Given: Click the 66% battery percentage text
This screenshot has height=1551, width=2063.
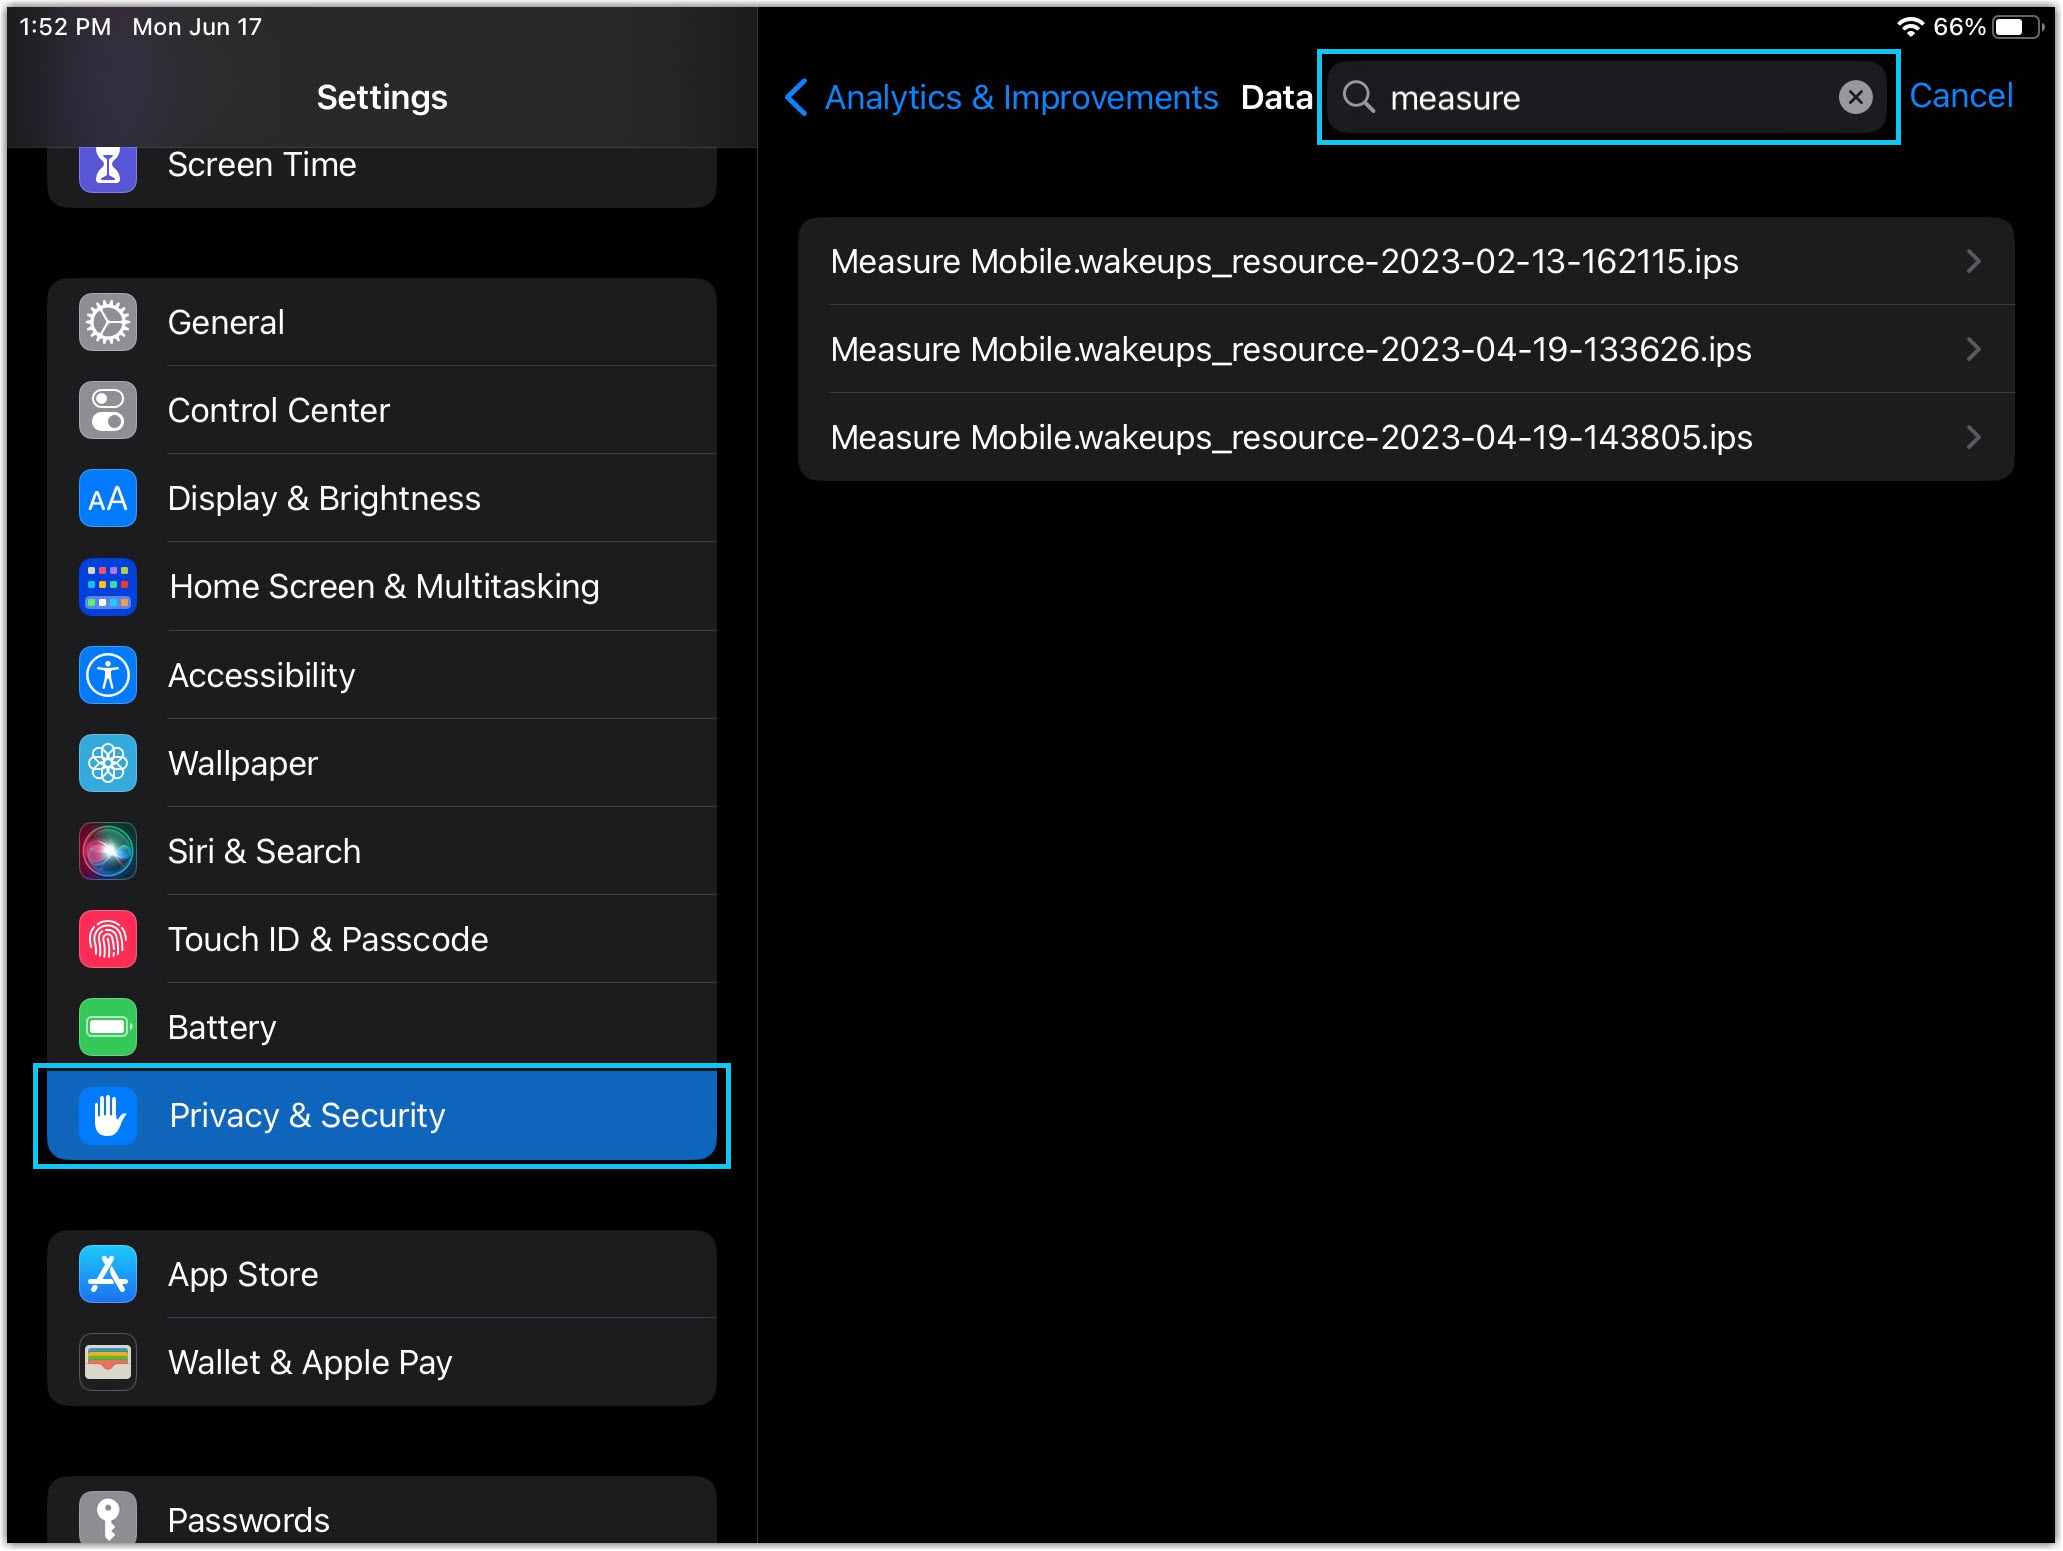Looking at the screenshot, I should (1958, 27).
